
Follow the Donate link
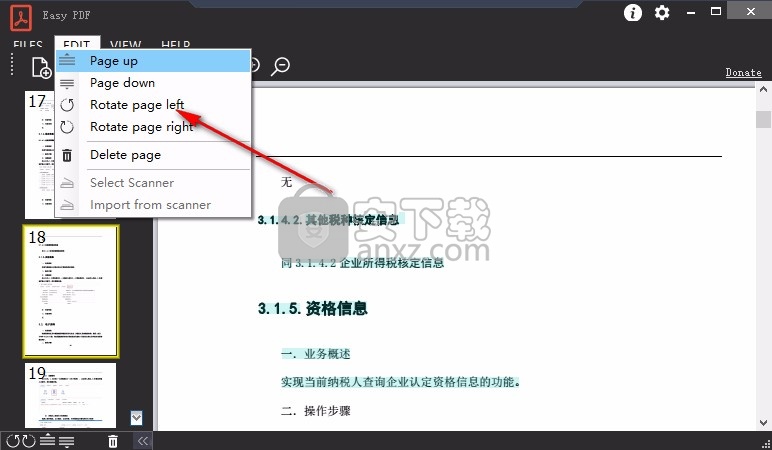pyautogui.click(x=743, y=72)
